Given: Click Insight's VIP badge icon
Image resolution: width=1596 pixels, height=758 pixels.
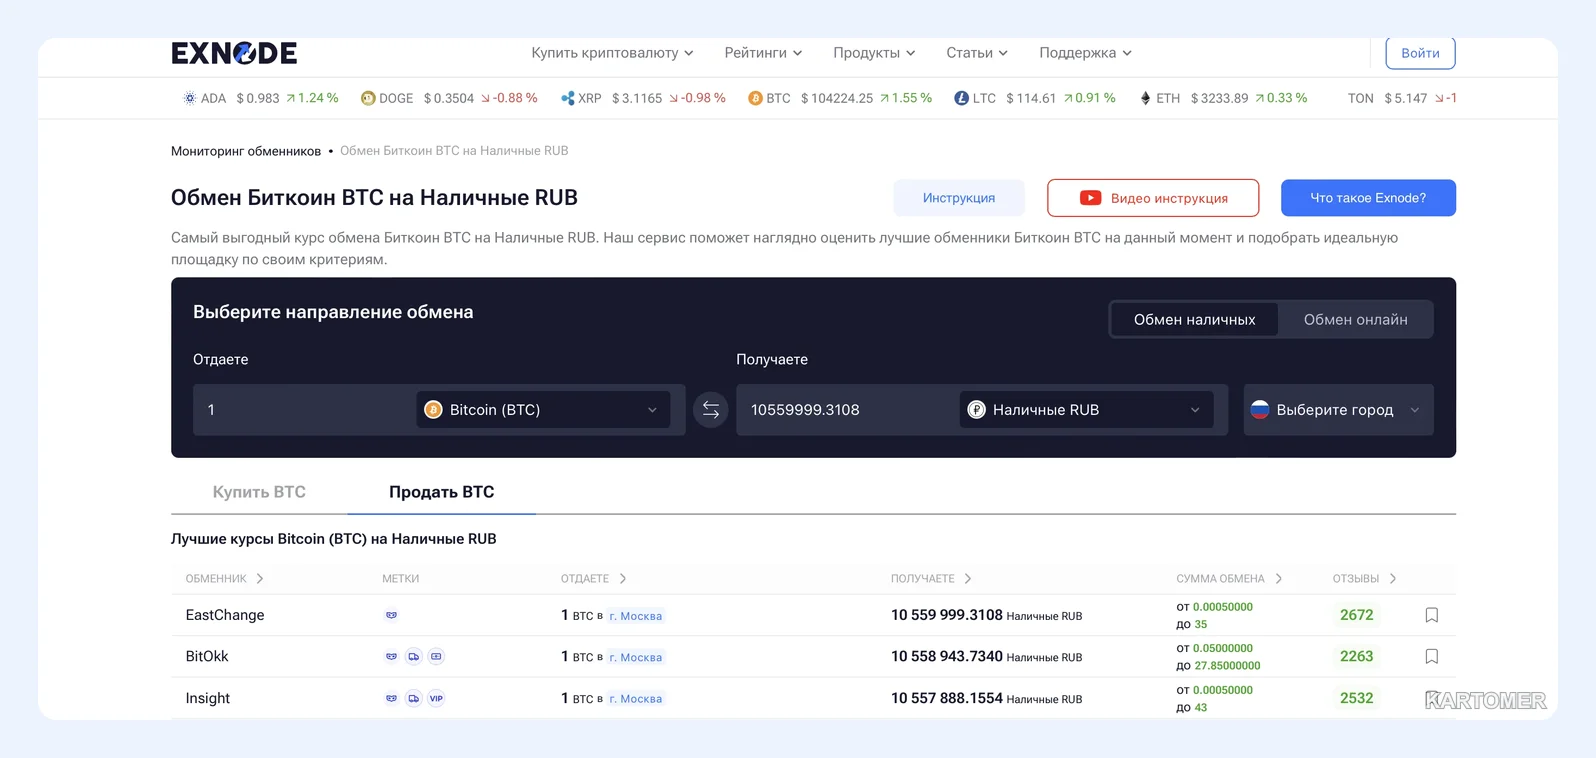Looking at the screenshot, I should (x=436, y=699).
